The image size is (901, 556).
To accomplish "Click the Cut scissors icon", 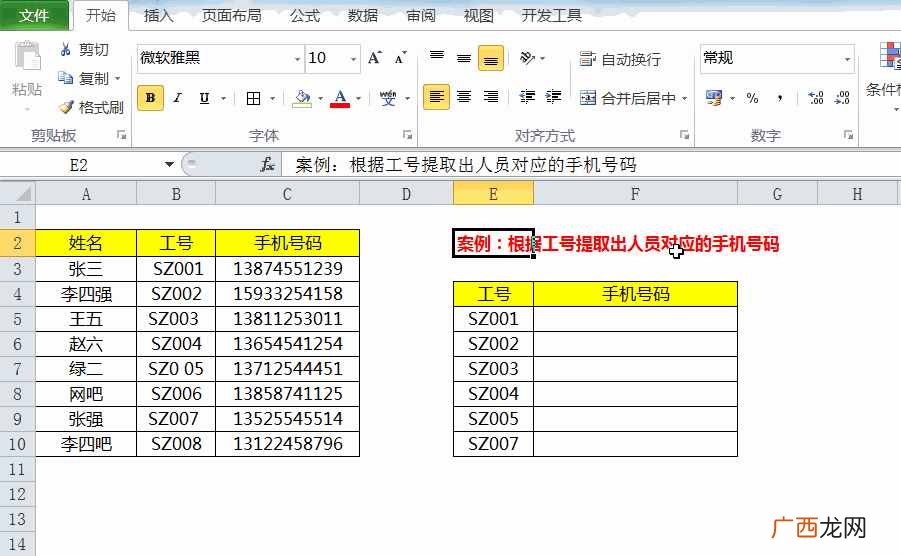I will coord(66,49).
